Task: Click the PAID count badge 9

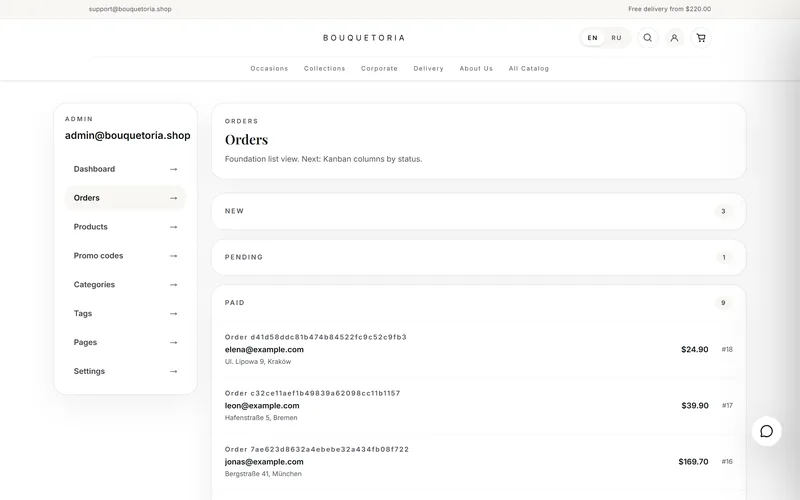Action: pyautogui.click(x=723, y=303)
